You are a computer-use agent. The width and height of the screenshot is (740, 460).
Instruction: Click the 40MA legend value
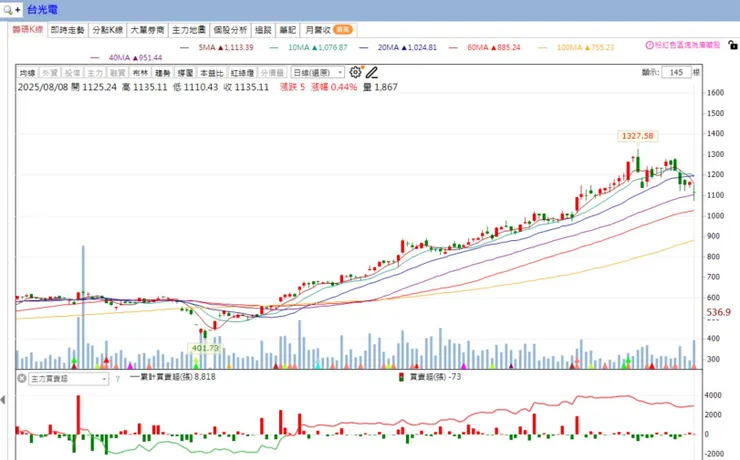pos(135,58)
